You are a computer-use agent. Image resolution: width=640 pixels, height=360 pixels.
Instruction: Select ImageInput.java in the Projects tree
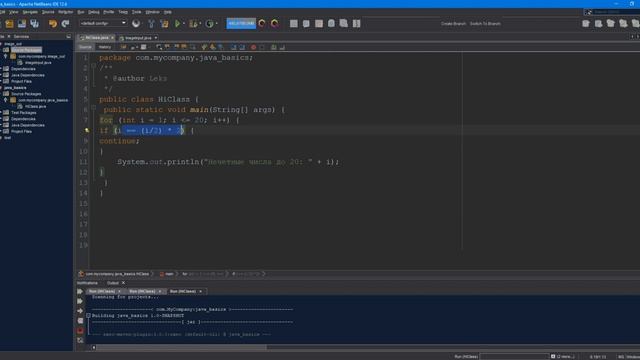coord(38,62)
